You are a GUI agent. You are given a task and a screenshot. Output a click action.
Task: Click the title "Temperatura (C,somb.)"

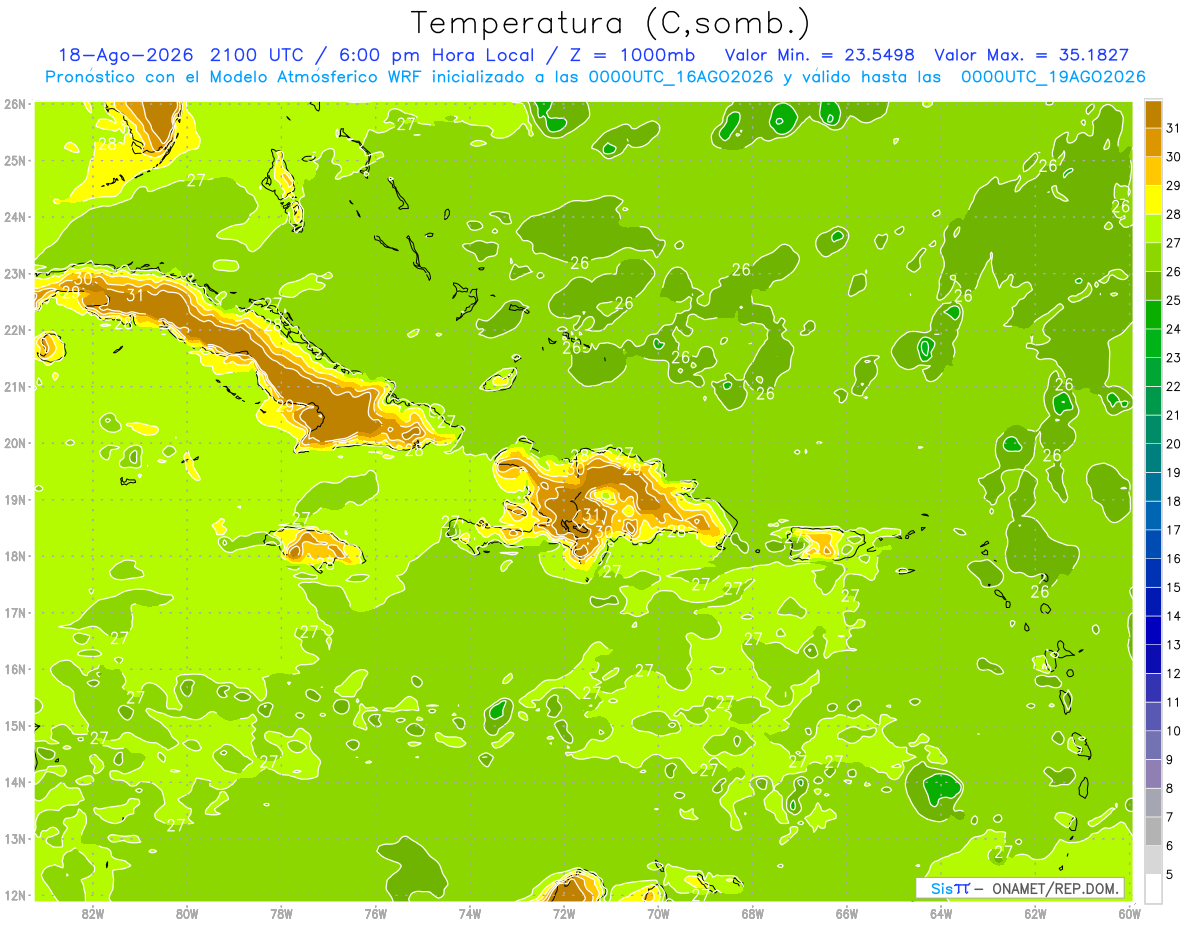[x=611, y=23]
